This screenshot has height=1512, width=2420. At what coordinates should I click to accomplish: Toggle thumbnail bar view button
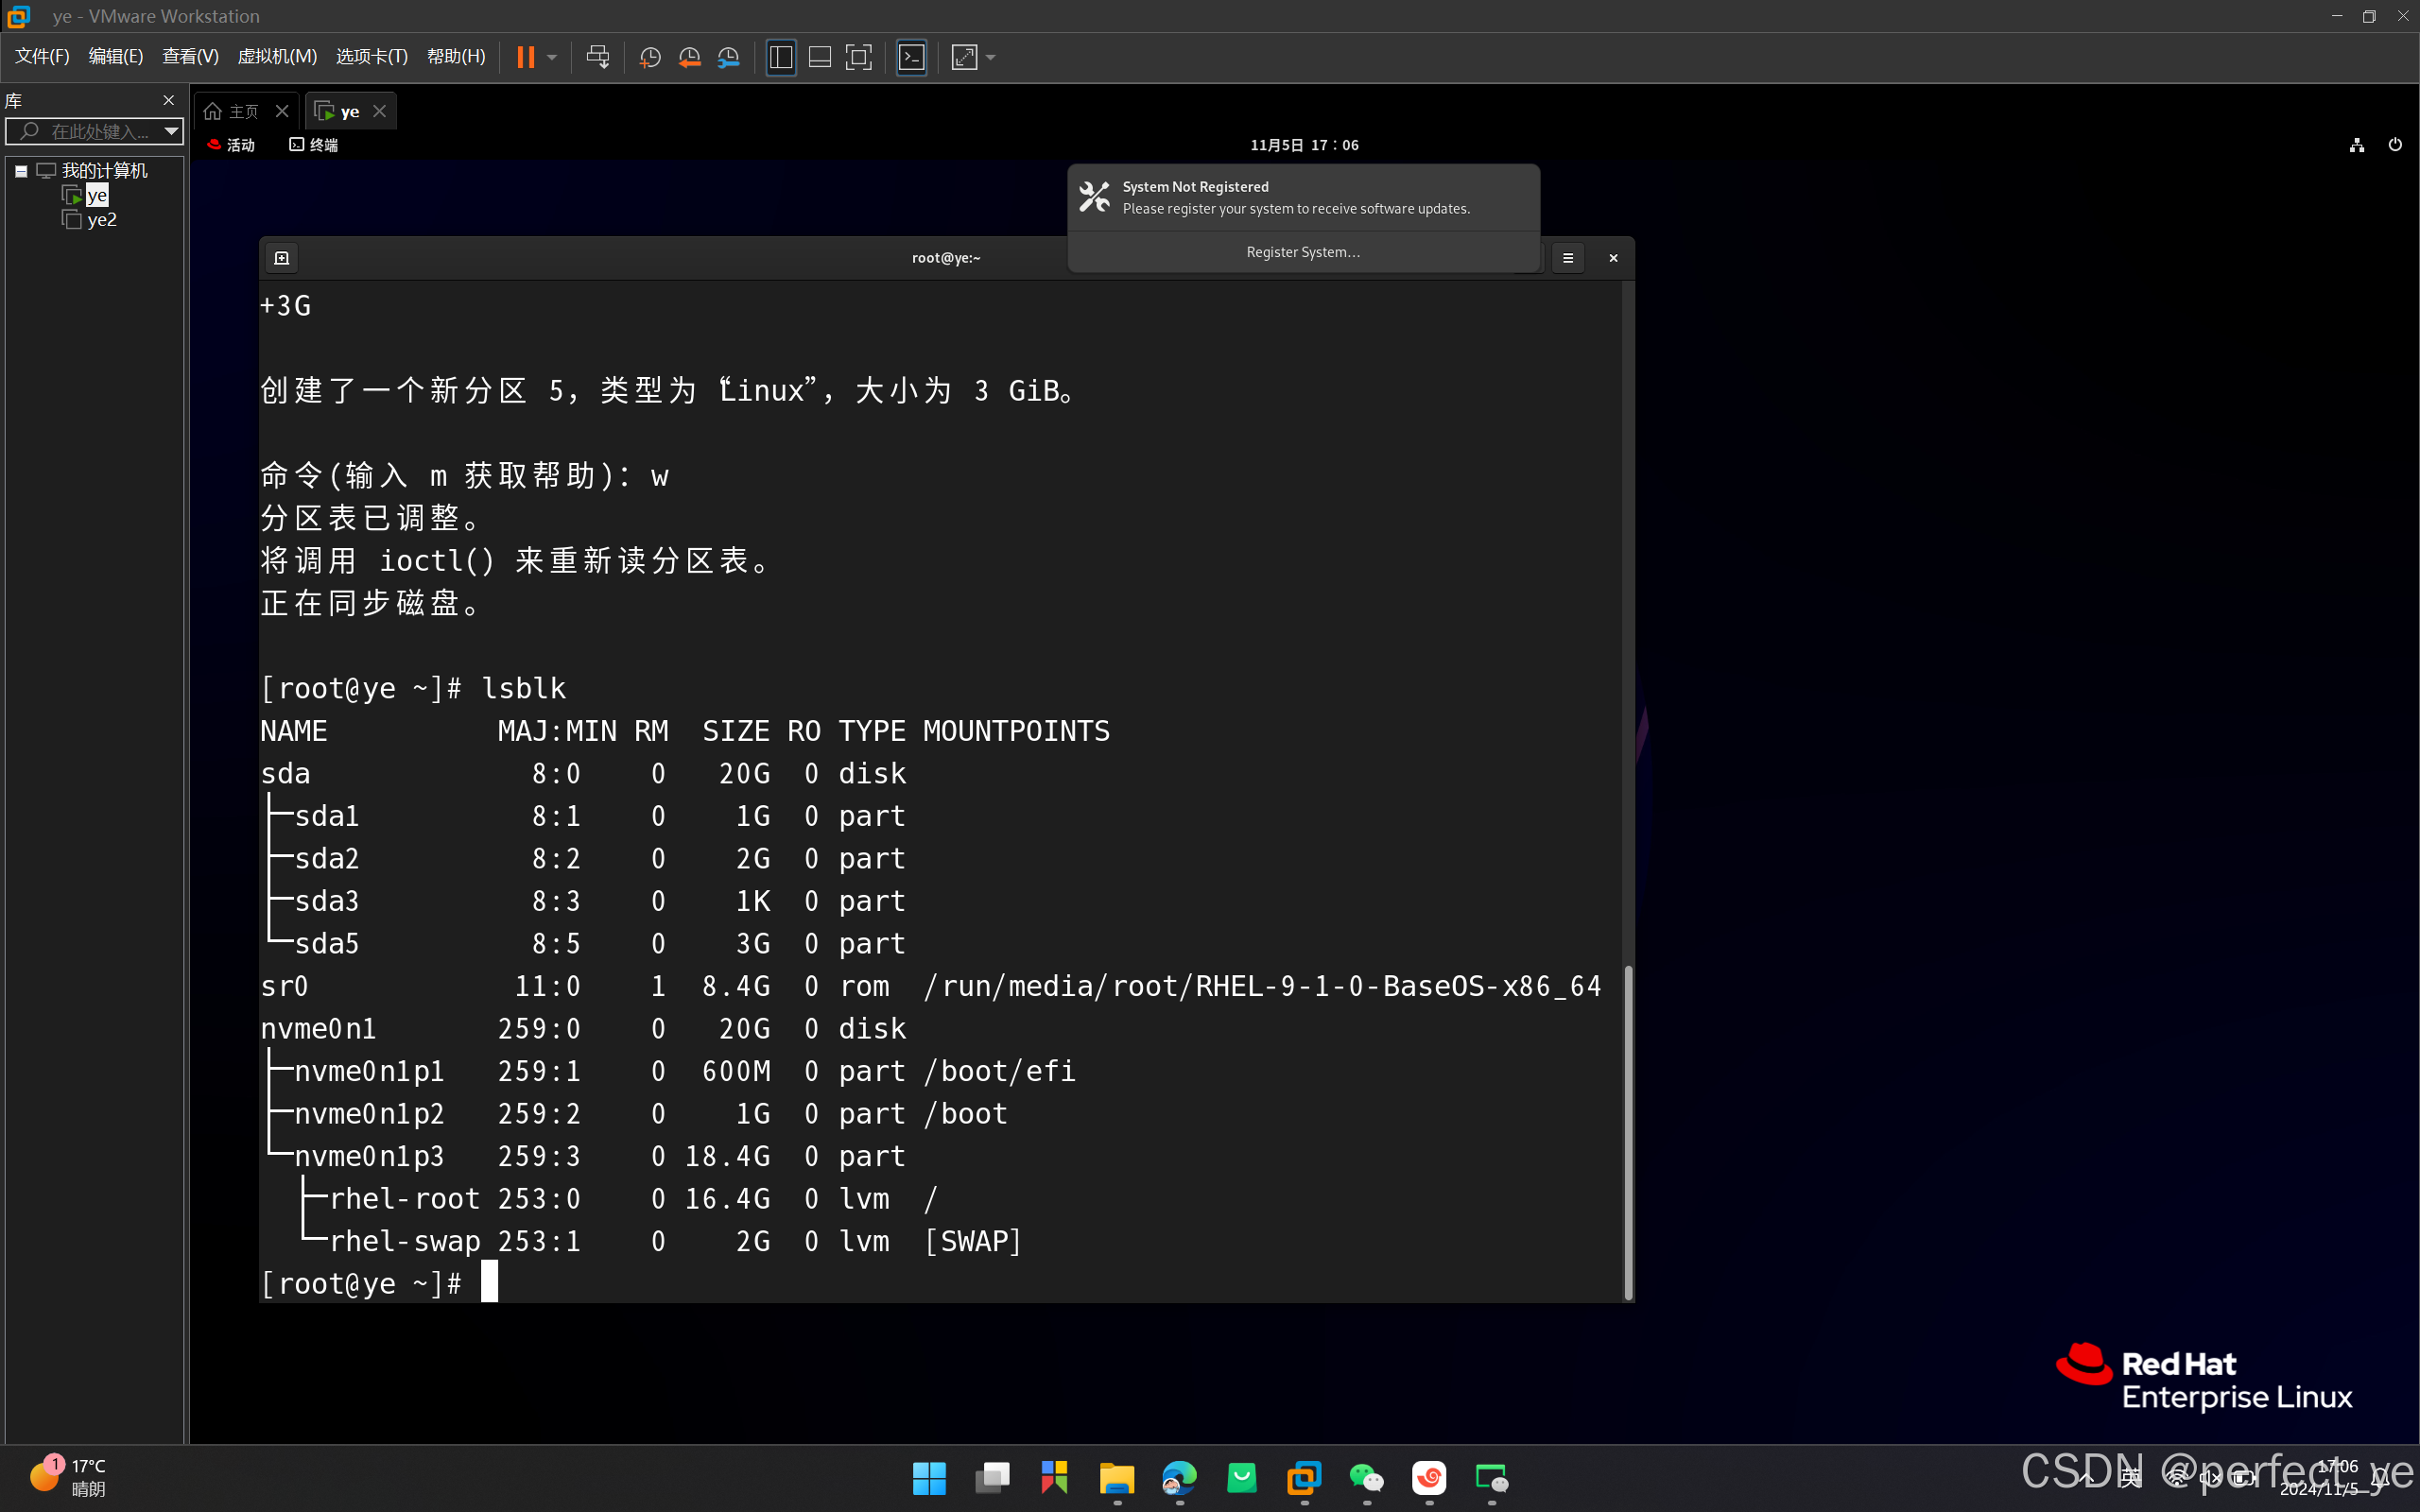[819, 57]
